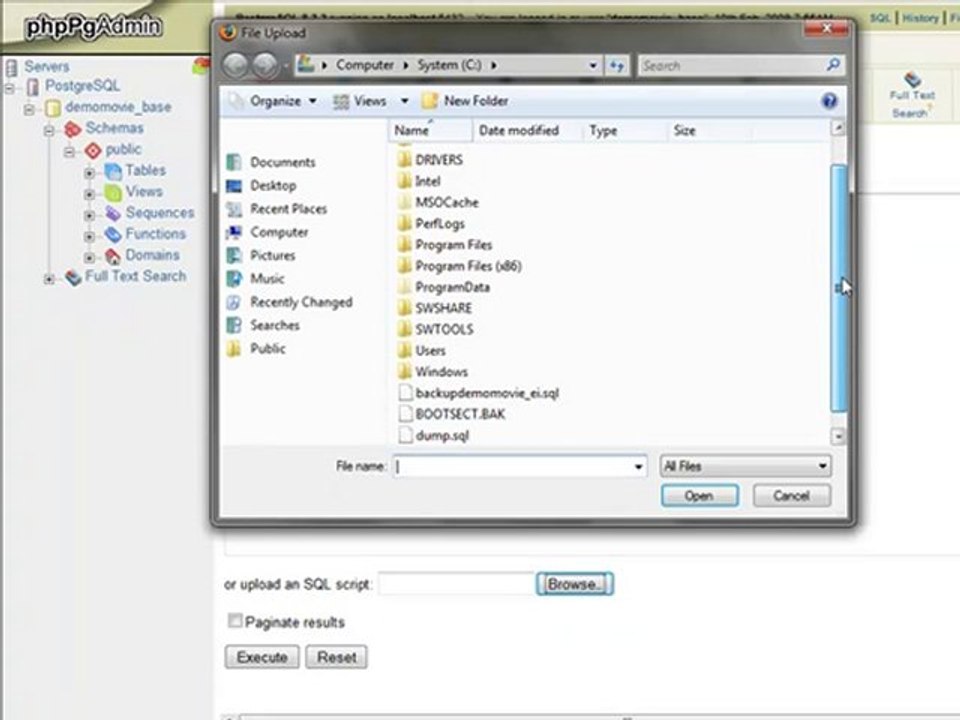Select the Music icon in sidebar
960x720 pixels.
click(x=234, y=279)
